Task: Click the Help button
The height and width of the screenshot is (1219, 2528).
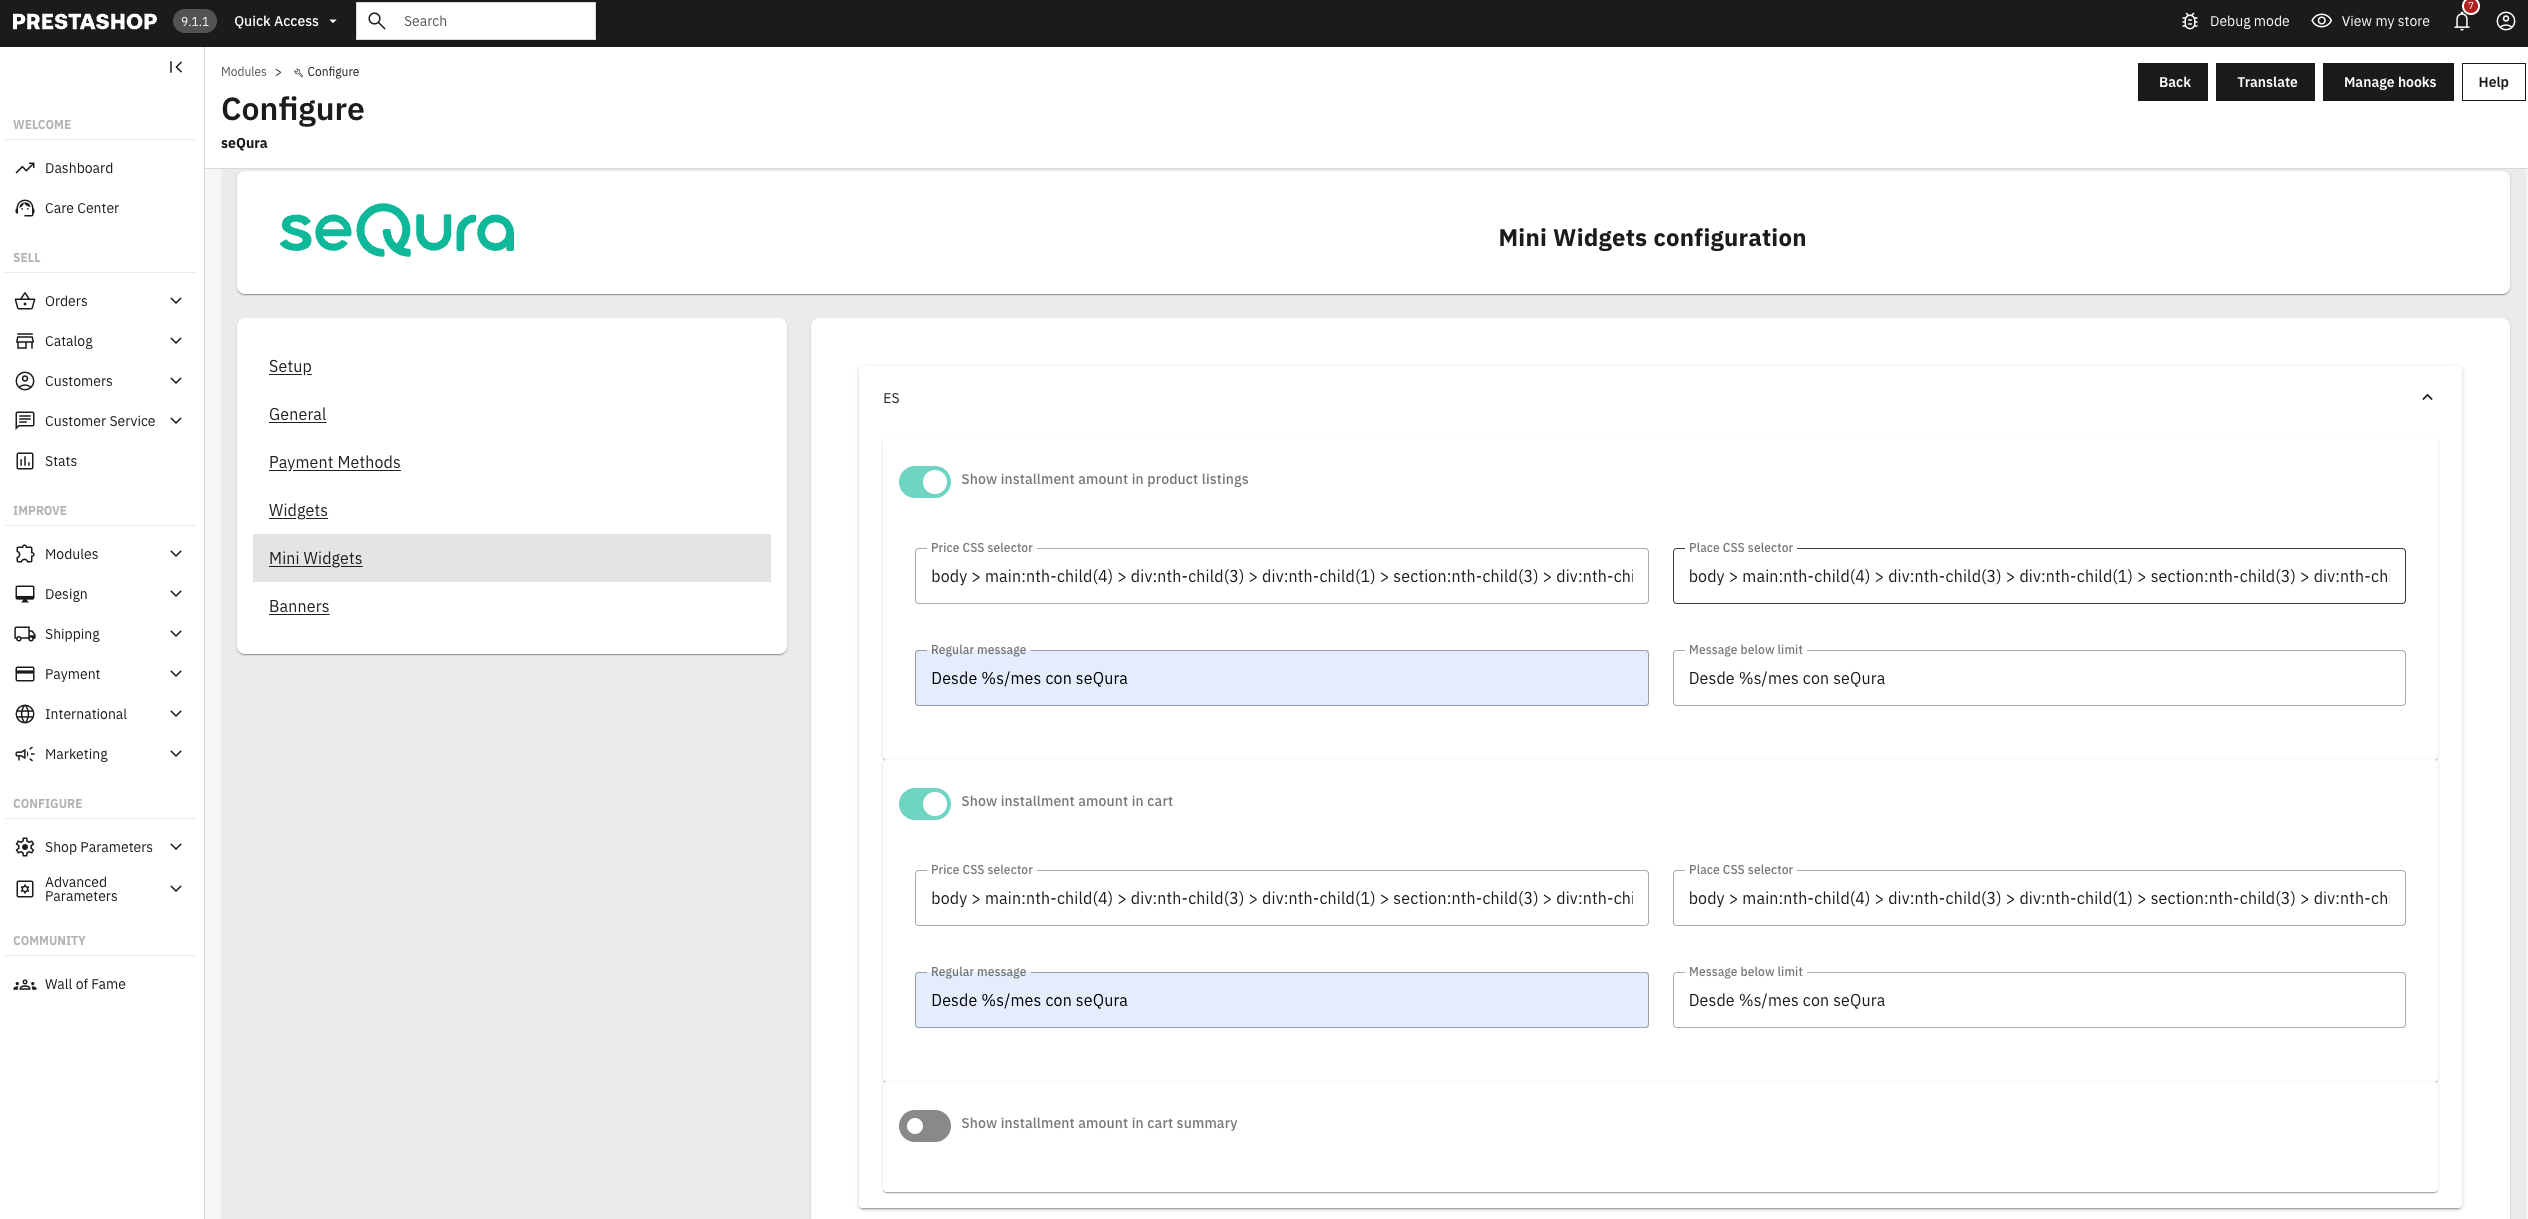Action: click(2493, 82)
